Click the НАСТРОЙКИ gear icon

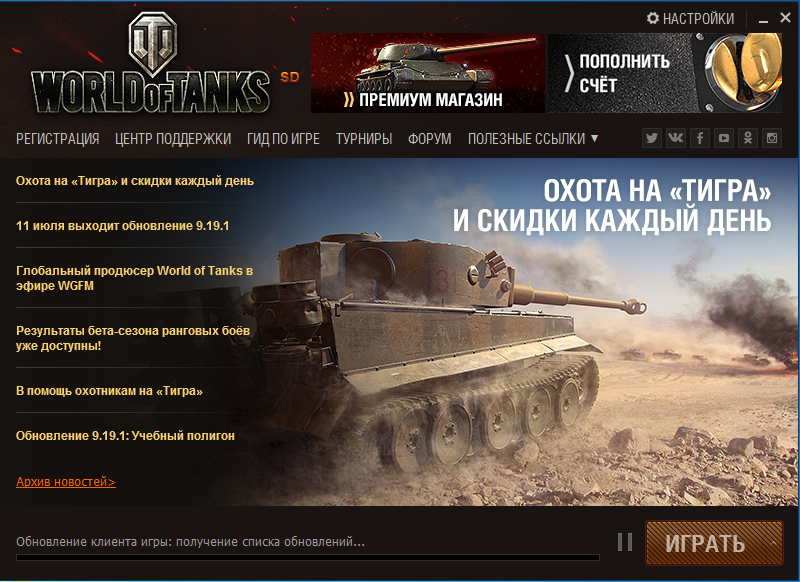[653, 18]
